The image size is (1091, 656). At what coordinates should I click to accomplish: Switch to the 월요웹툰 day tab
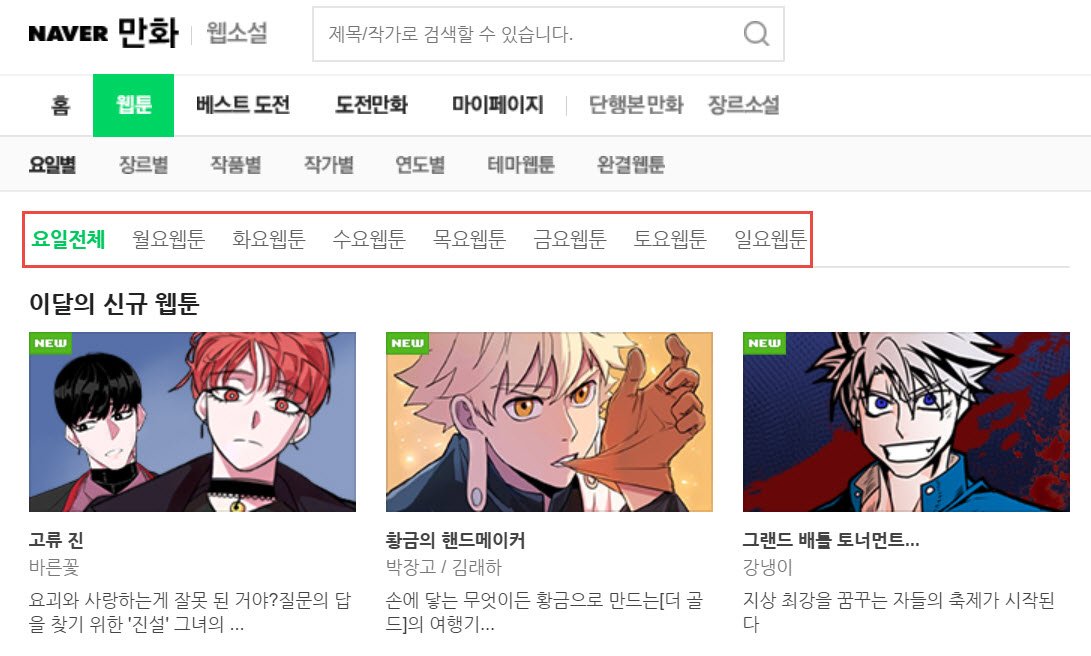pos(168,239)
